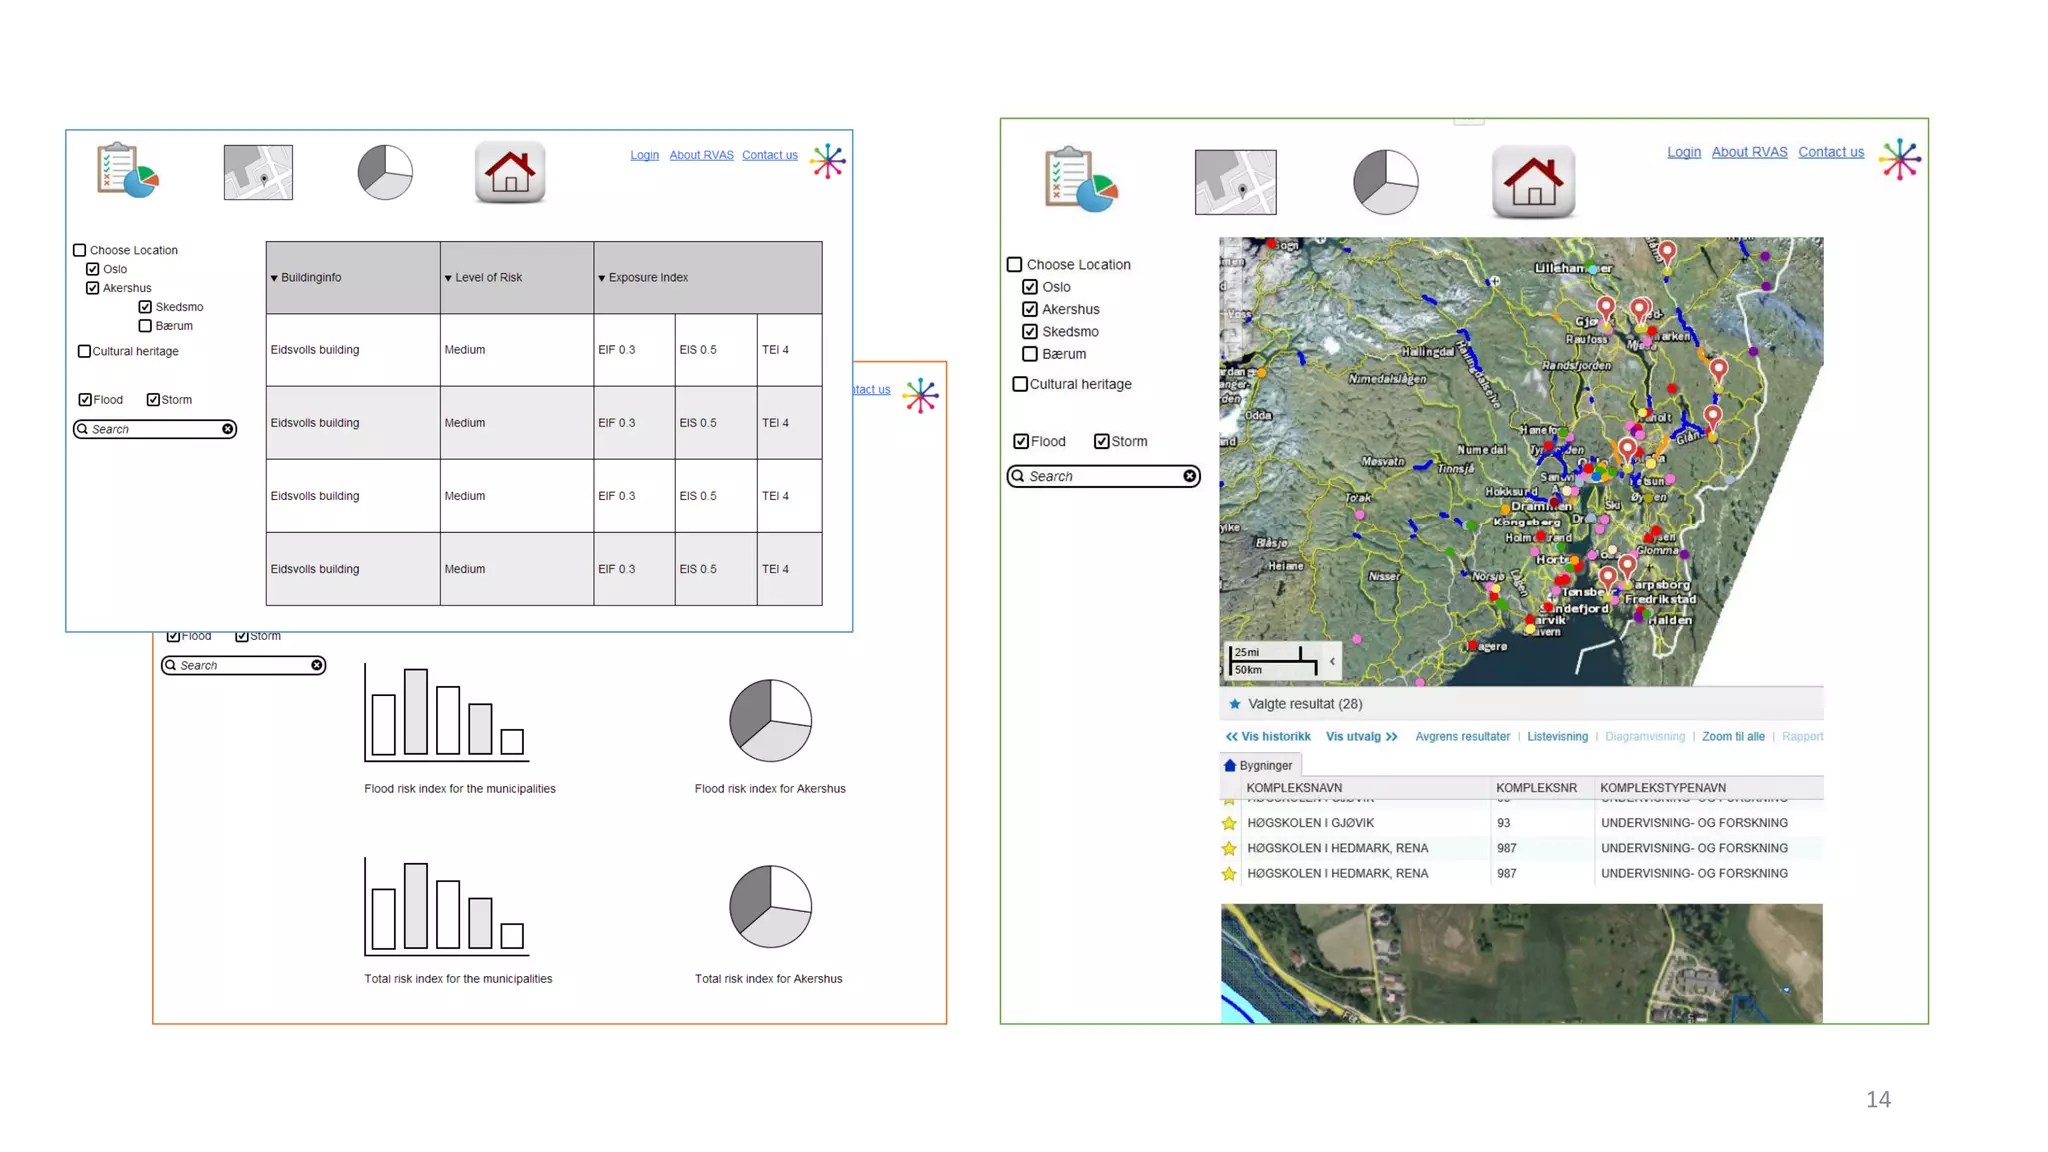
Task: Clear the search field in the right panel
Action: click(1189, 476)
